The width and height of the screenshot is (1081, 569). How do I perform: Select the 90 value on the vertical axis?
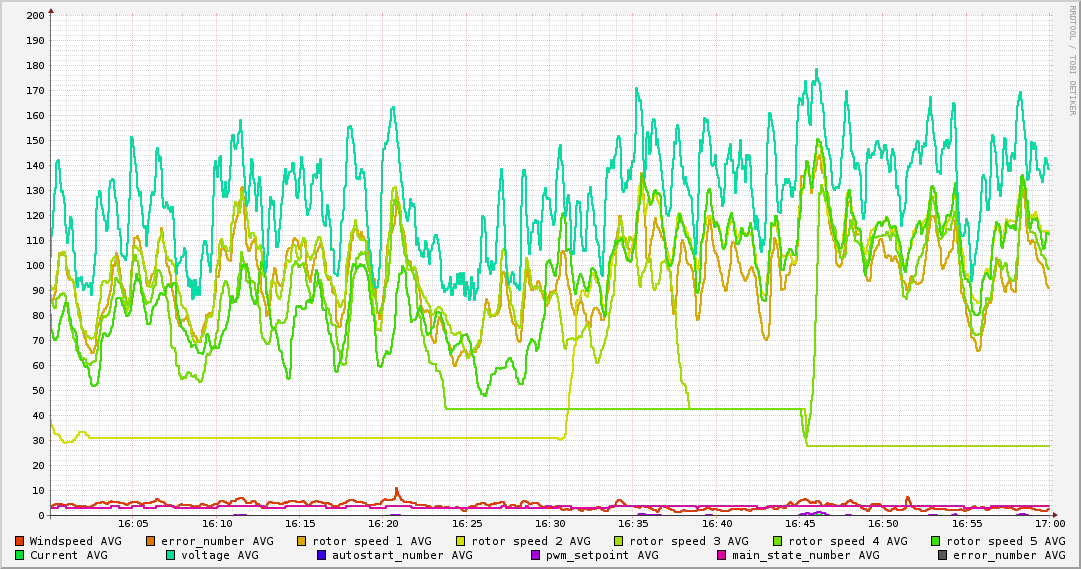click(38, 290)
